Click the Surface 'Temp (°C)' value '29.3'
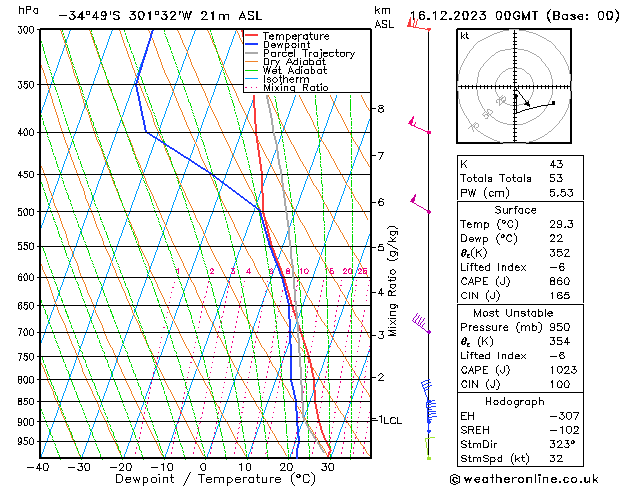This screenshot has height=486, width=629. pos(561,224)
